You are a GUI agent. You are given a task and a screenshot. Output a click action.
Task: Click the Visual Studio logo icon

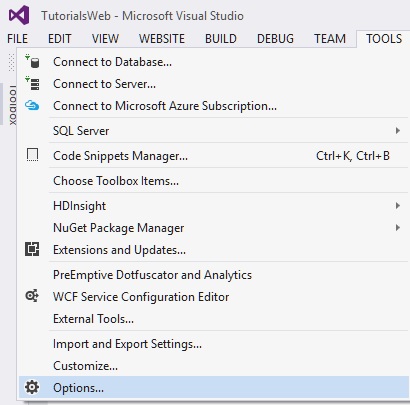(19, 15)
